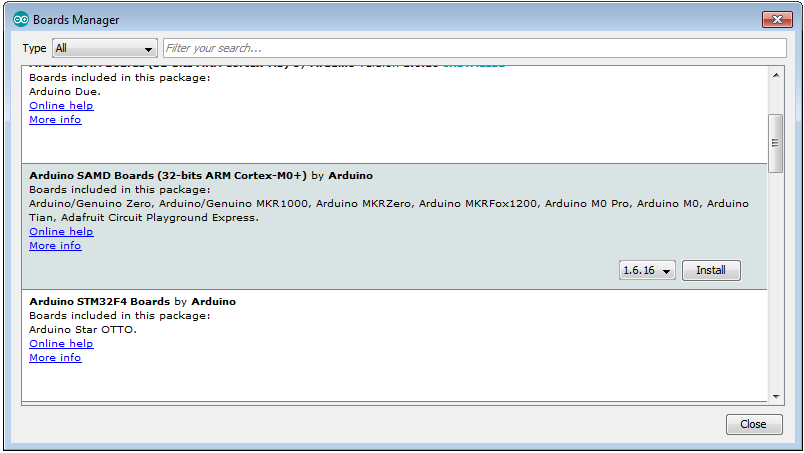Open the Type dropdown set to All
The height and width of the screenshot is (453, 804).
point(105,48)
